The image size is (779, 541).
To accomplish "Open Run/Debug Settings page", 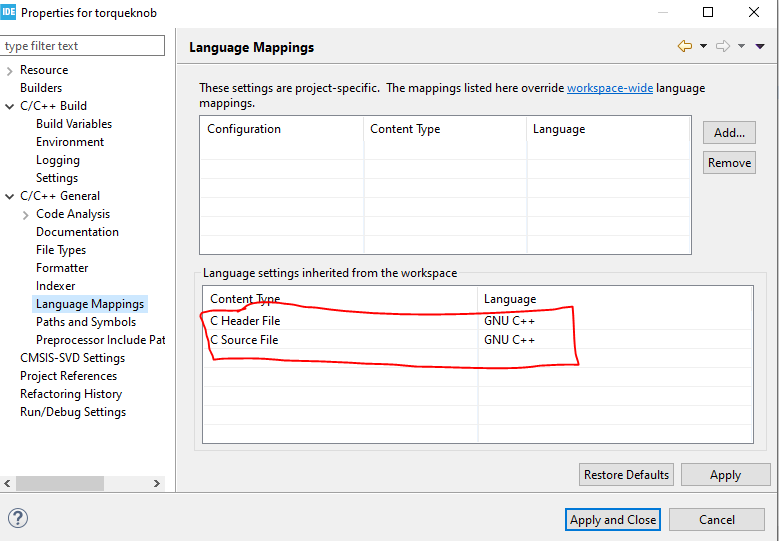I will (x=73, y=412).
